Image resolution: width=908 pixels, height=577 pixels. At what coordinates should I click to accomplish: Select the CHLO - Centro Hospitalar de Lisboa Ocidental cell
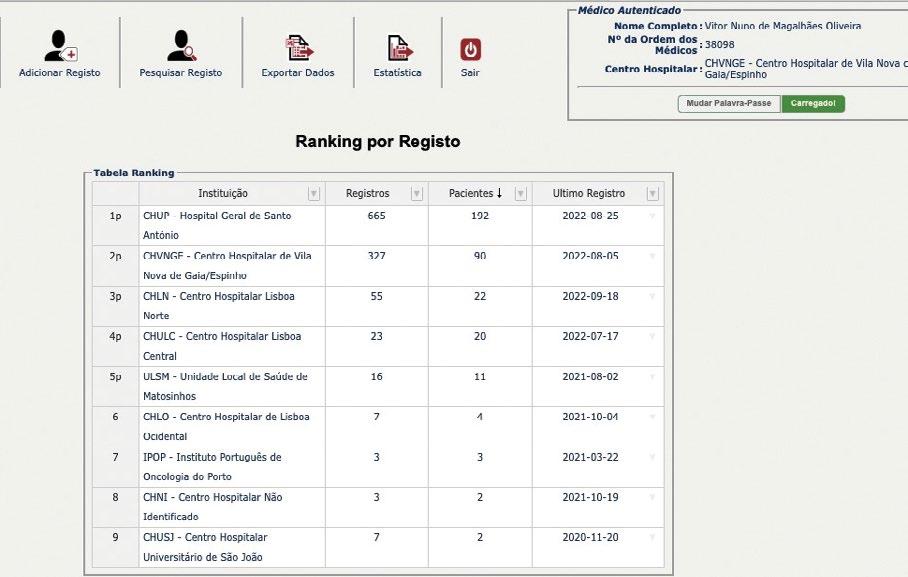(232, 426)
